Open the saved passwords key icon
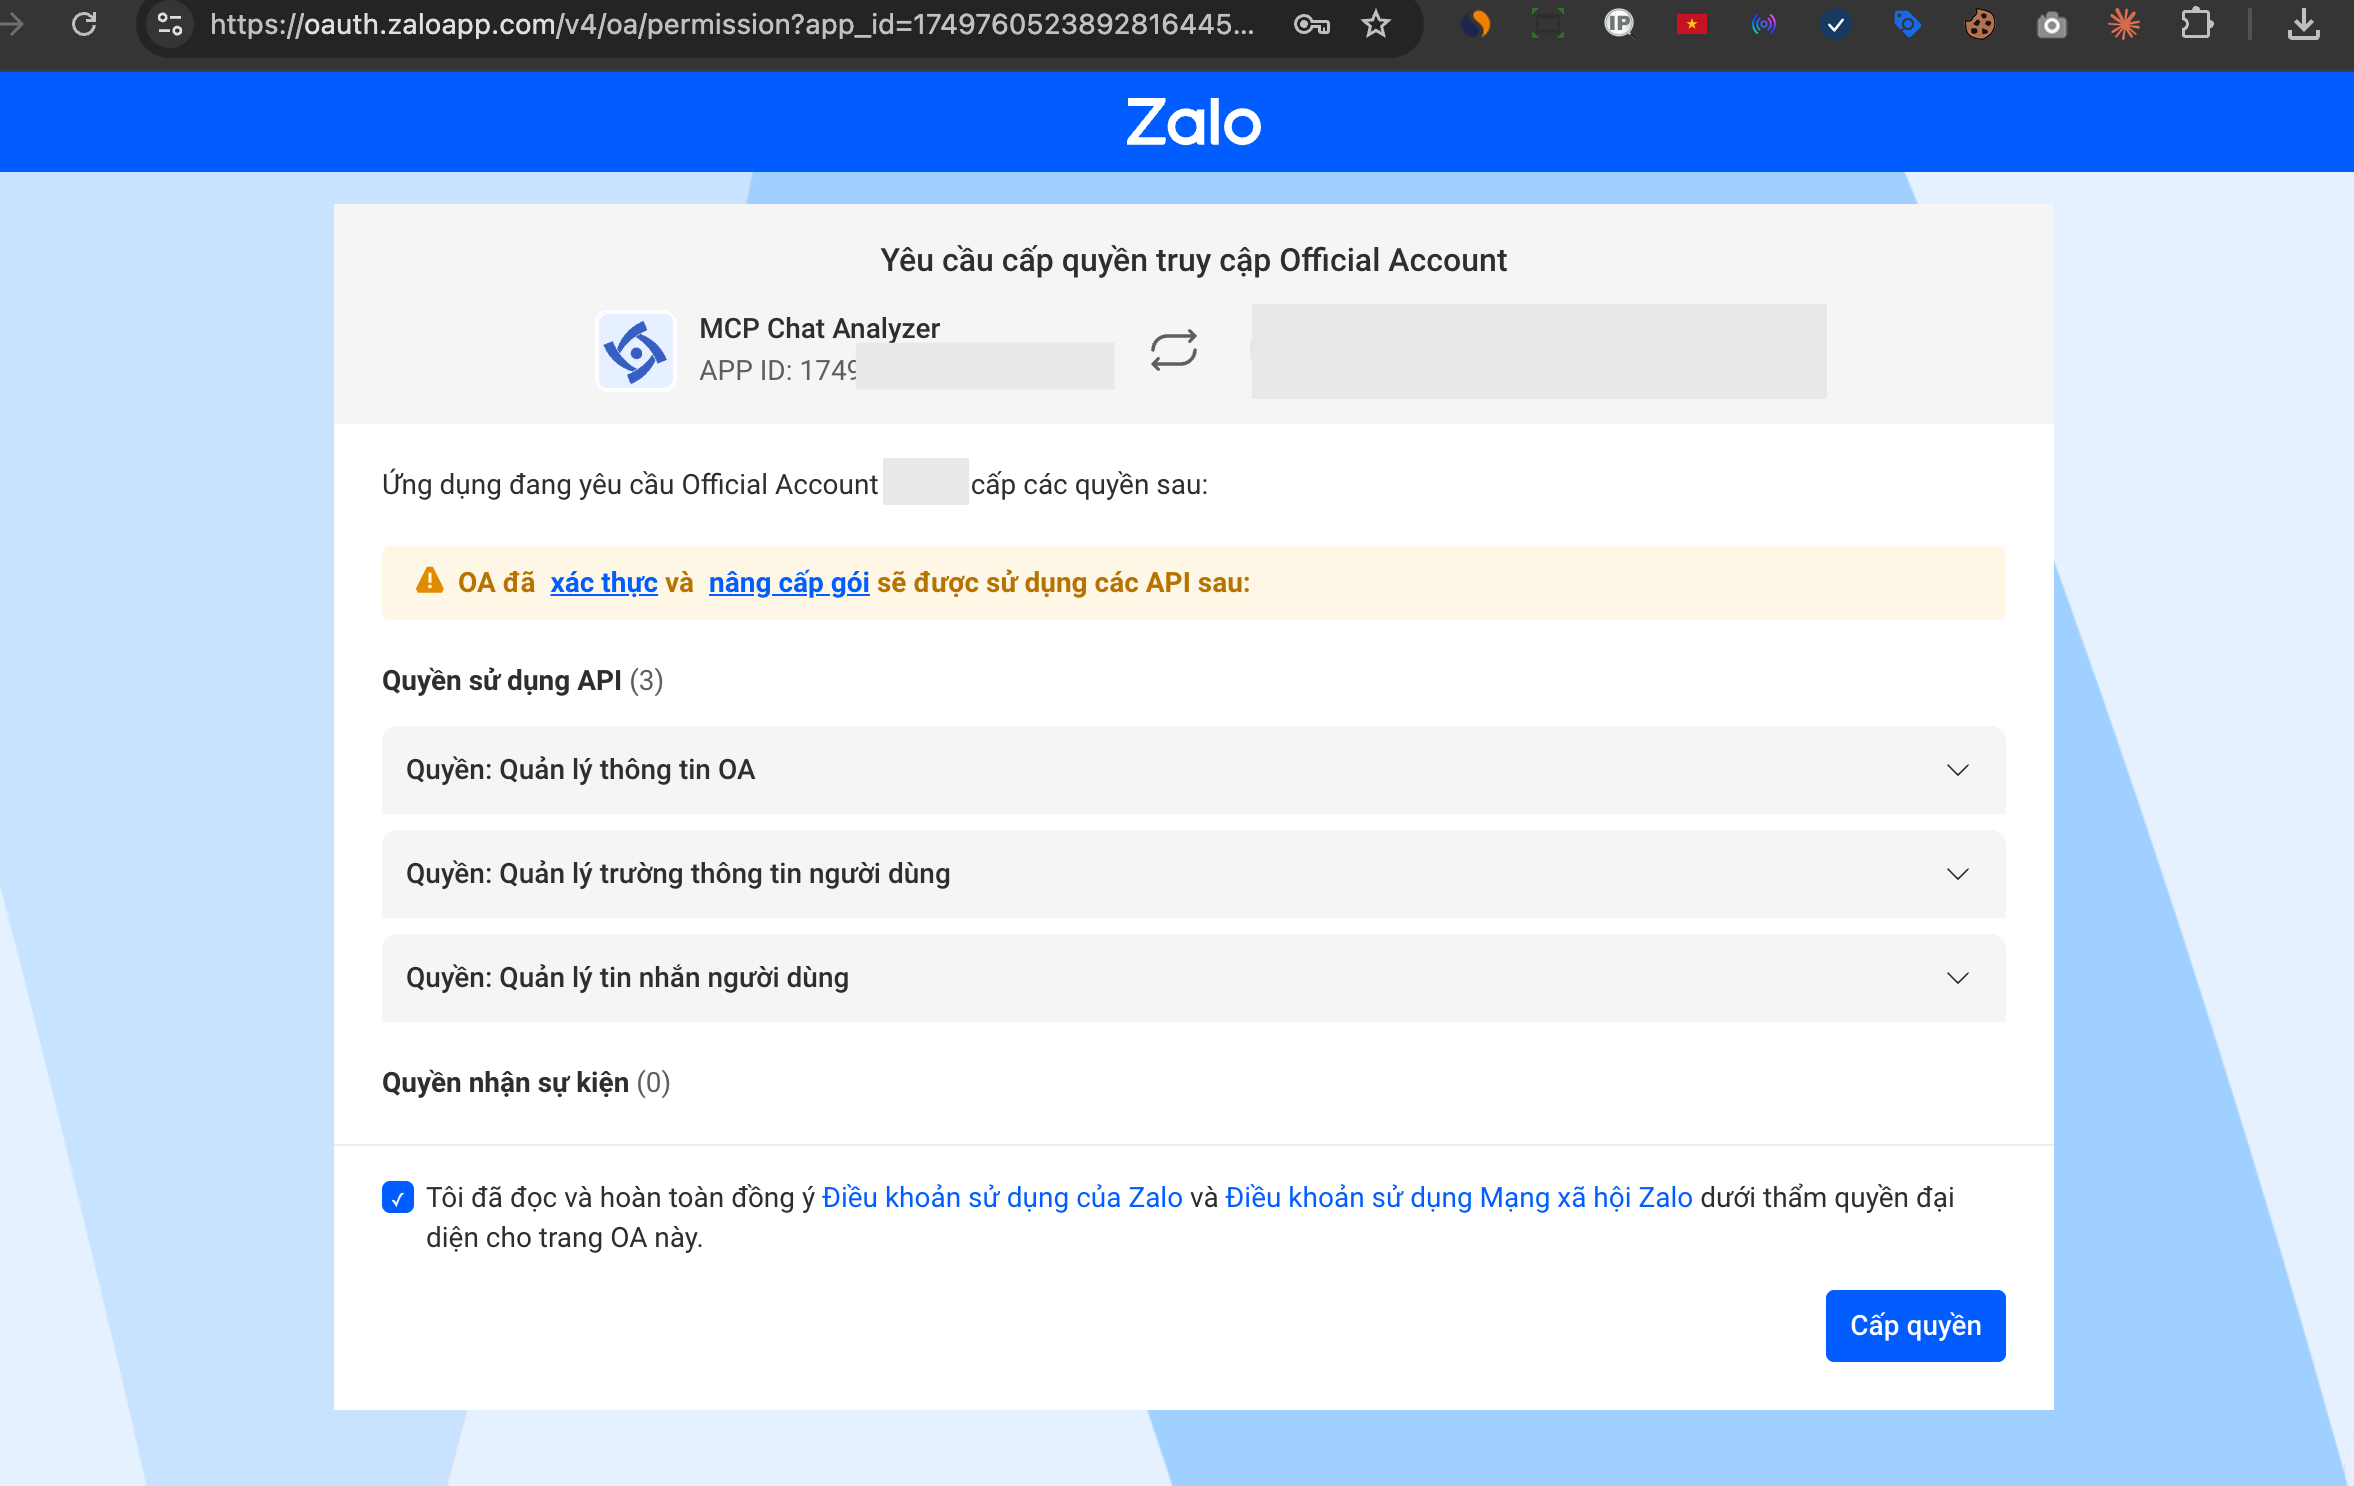The width and height of the screenshot is (2354, 1486). click(x=1312, y=25)
